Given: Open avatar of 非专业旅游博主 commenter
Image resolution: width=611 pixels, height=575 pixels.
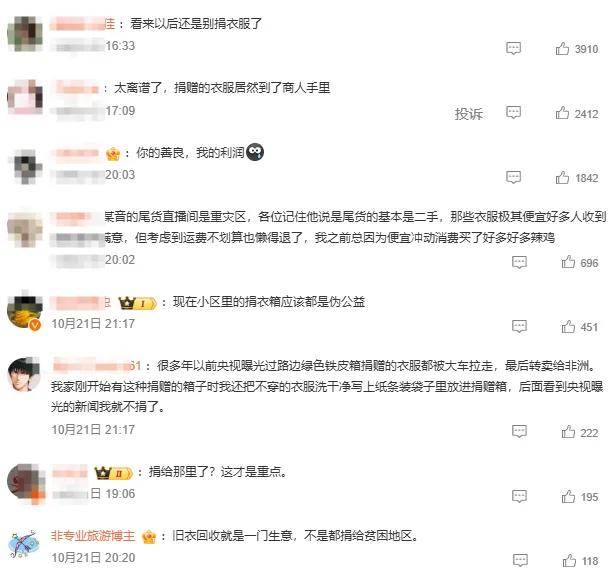Looking at the screenshot, I should [x=24, y=544].
